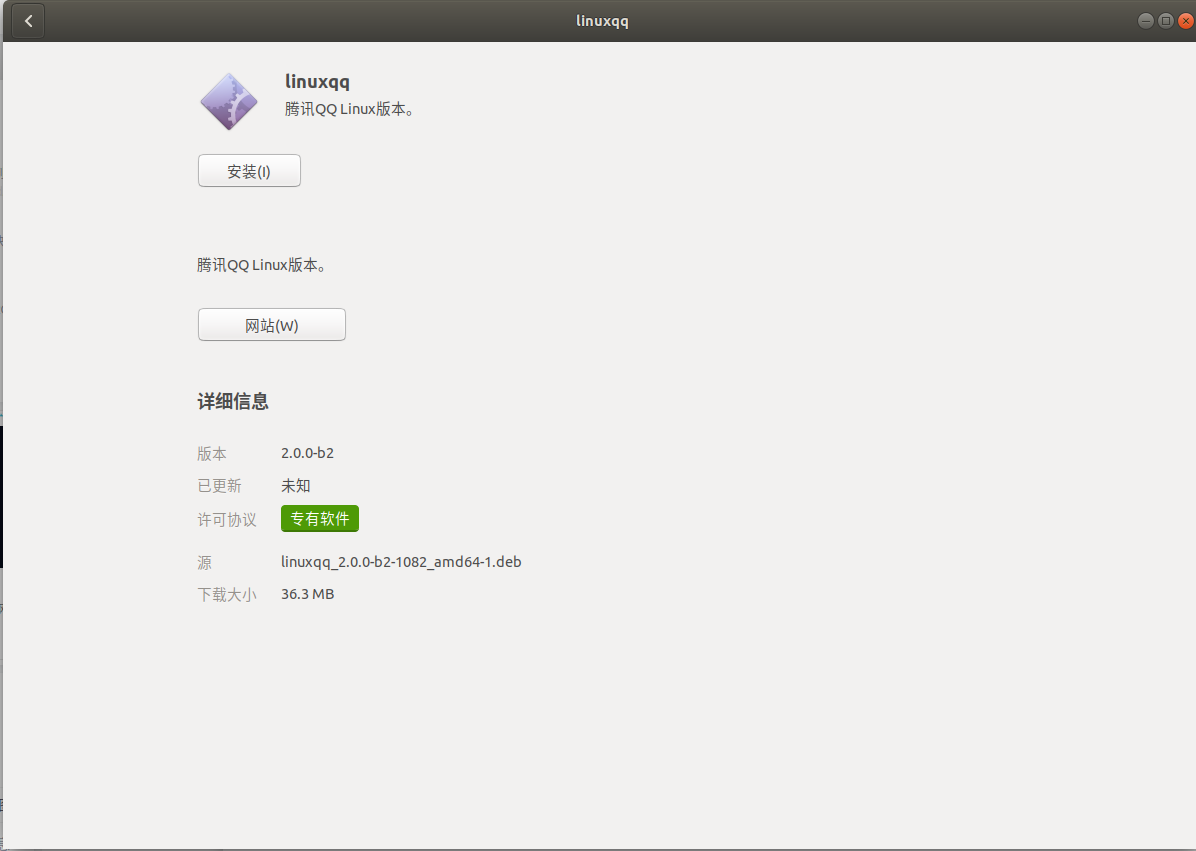Image resolution: width=1196 pixels, height=851 pixels.
Task: Minimize the linuxqq window
Action: coord(1146,21)
